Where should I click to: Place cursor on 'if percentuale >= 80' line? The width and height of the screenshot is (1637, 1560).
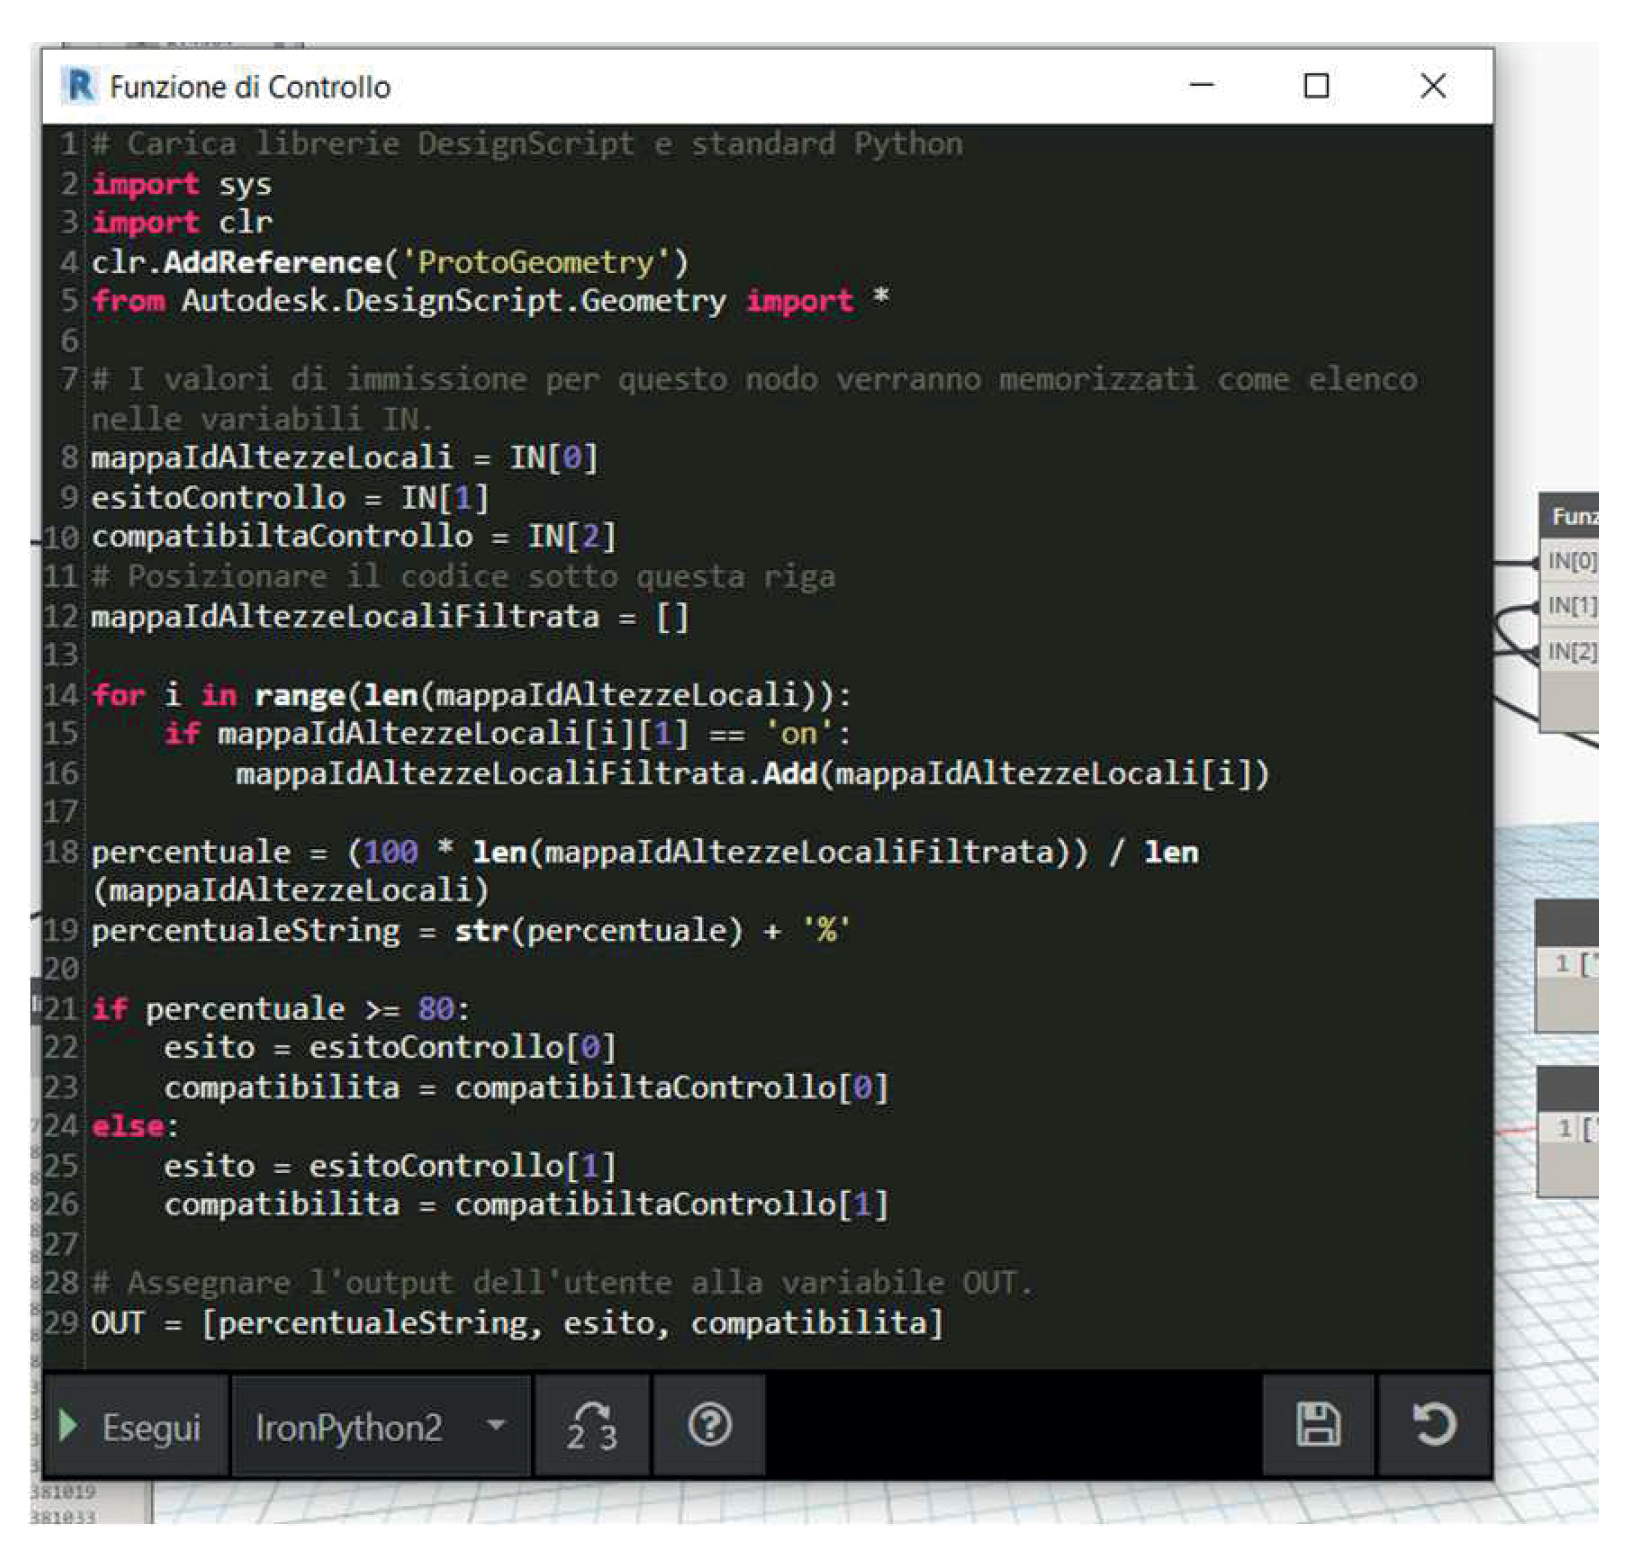tap(280, 1009)
